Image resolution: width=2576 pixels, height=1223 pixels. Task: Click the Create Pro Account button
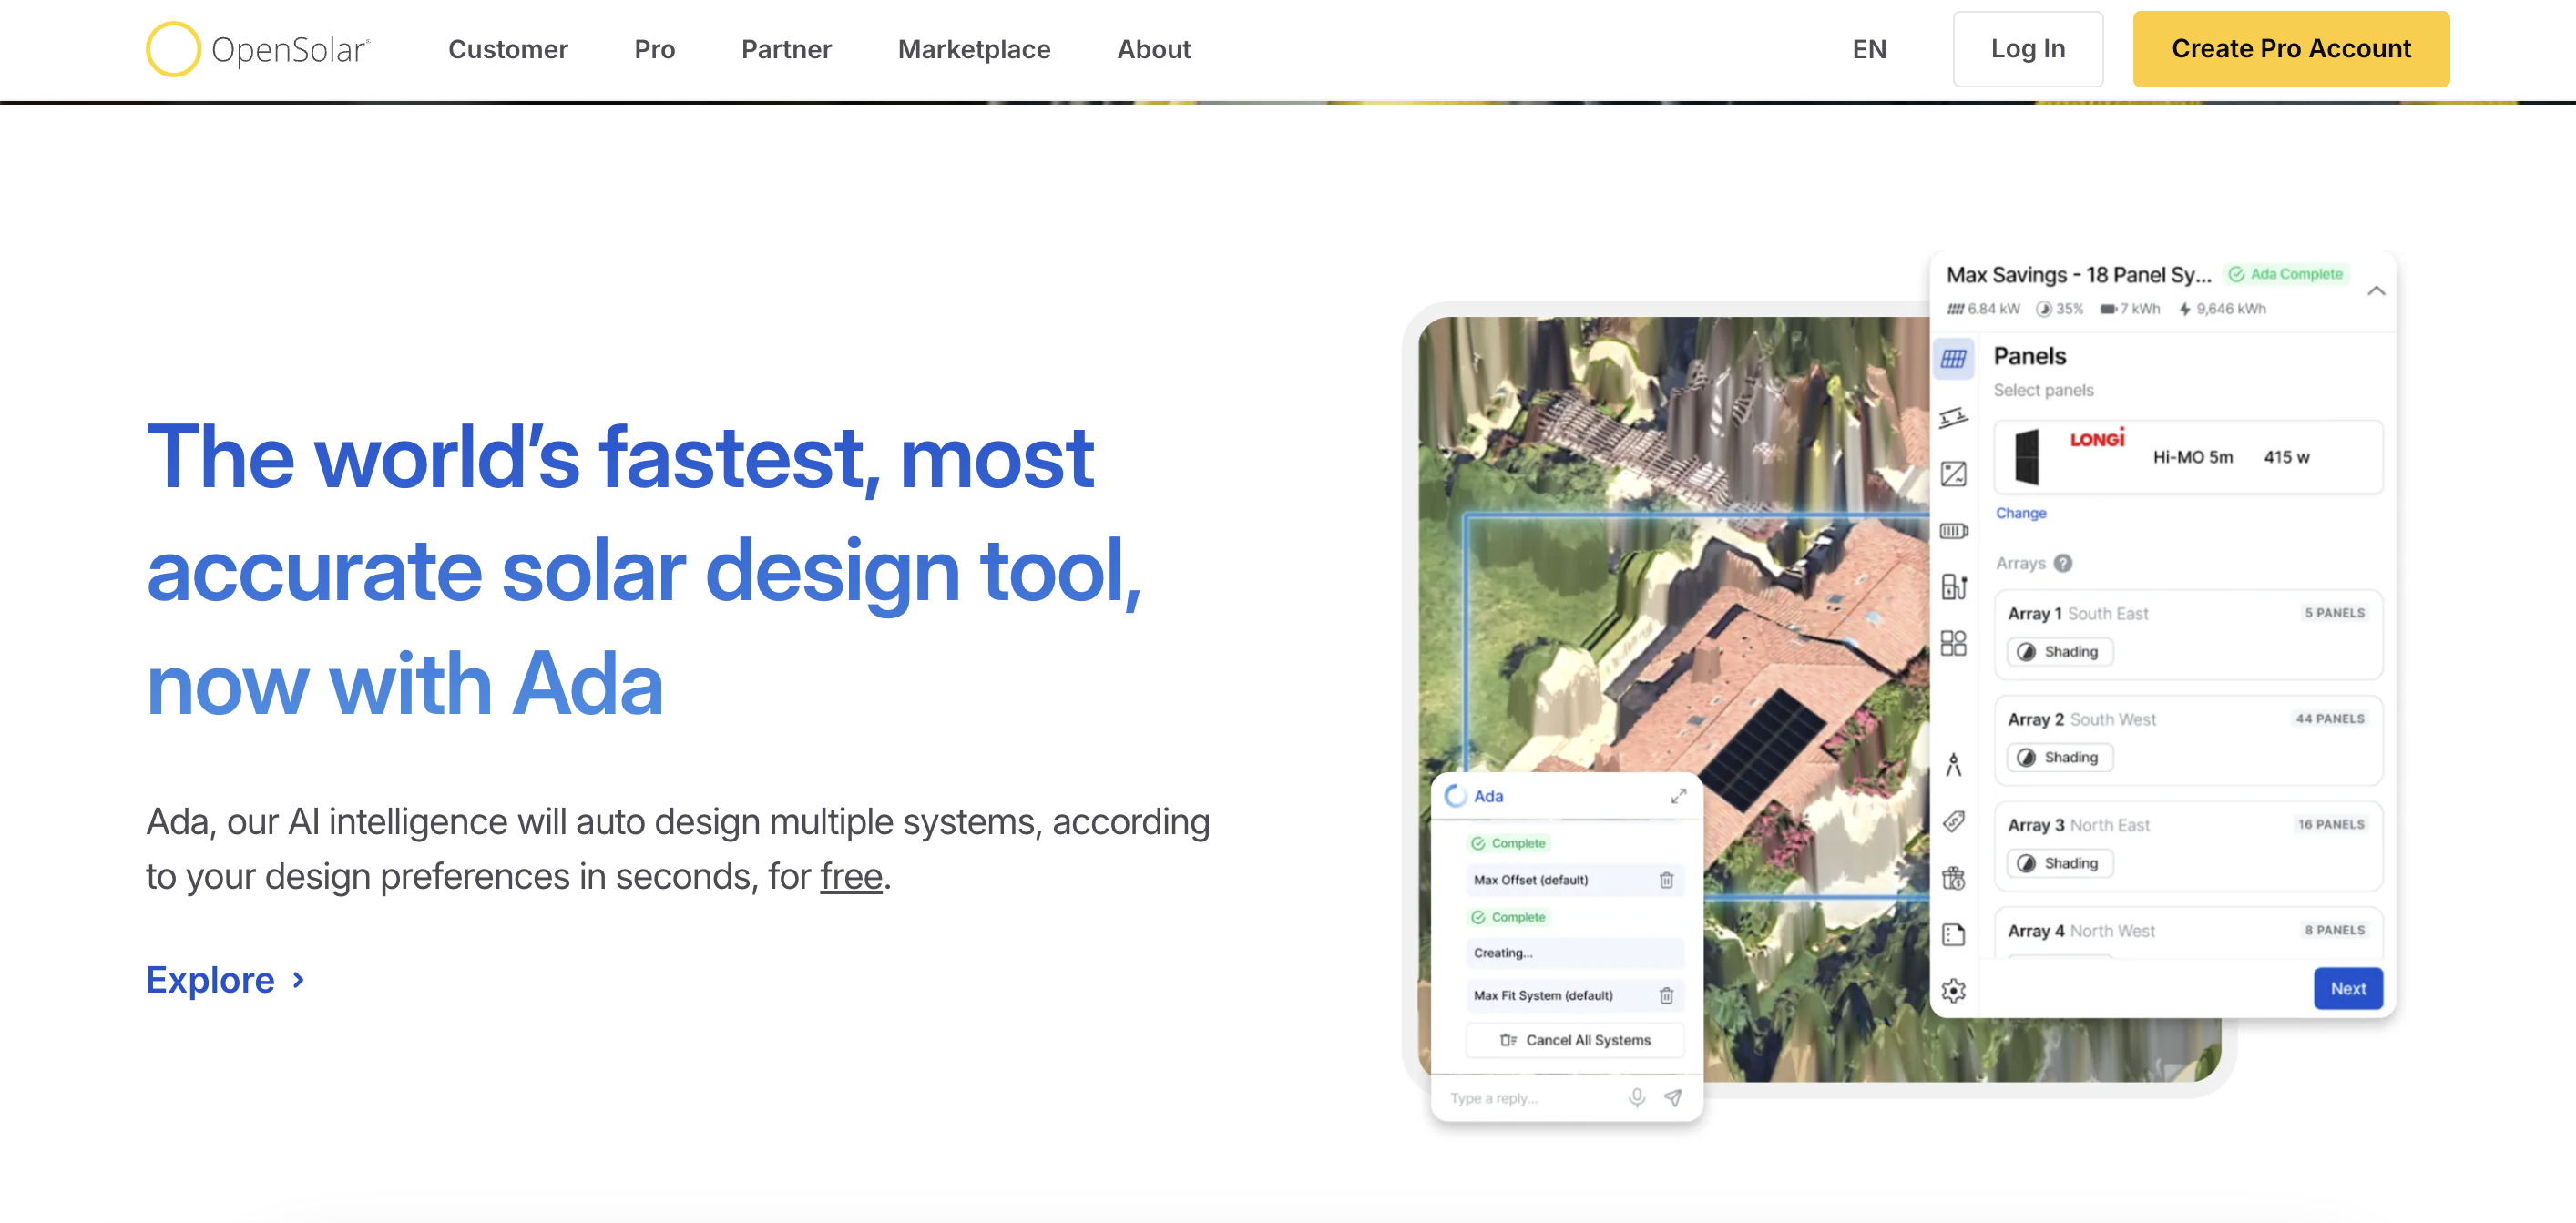point(2290,49)
